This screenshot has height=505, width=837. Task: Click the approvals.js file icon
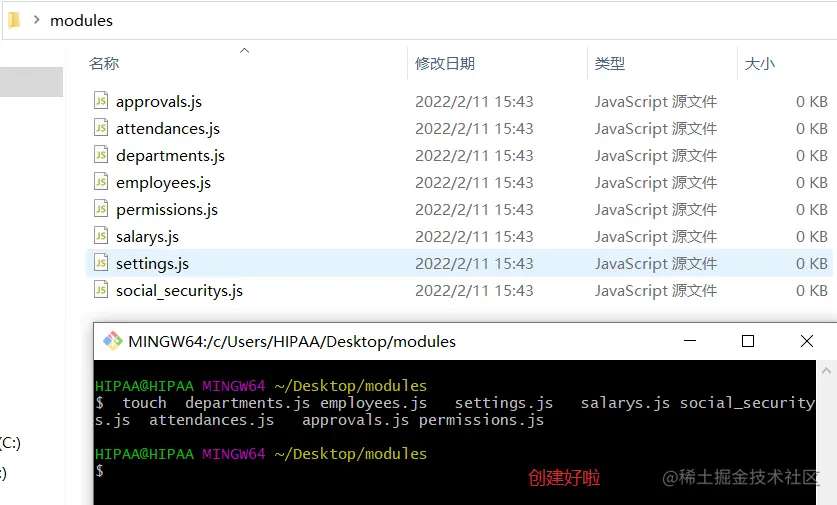tap(101, 101)
